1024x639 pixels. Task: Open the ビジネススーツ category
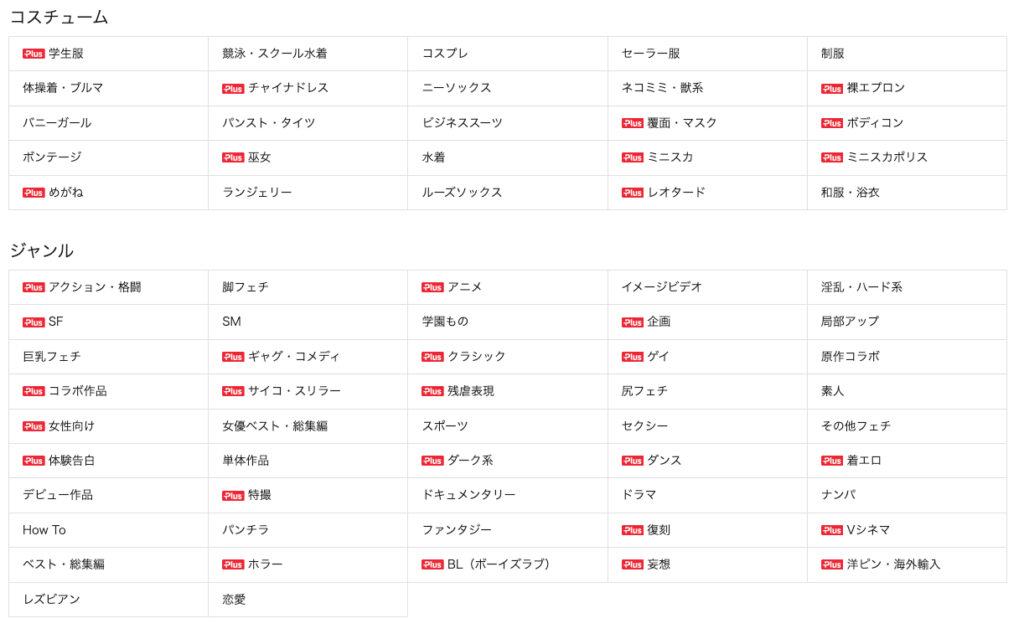click(462, 123)
